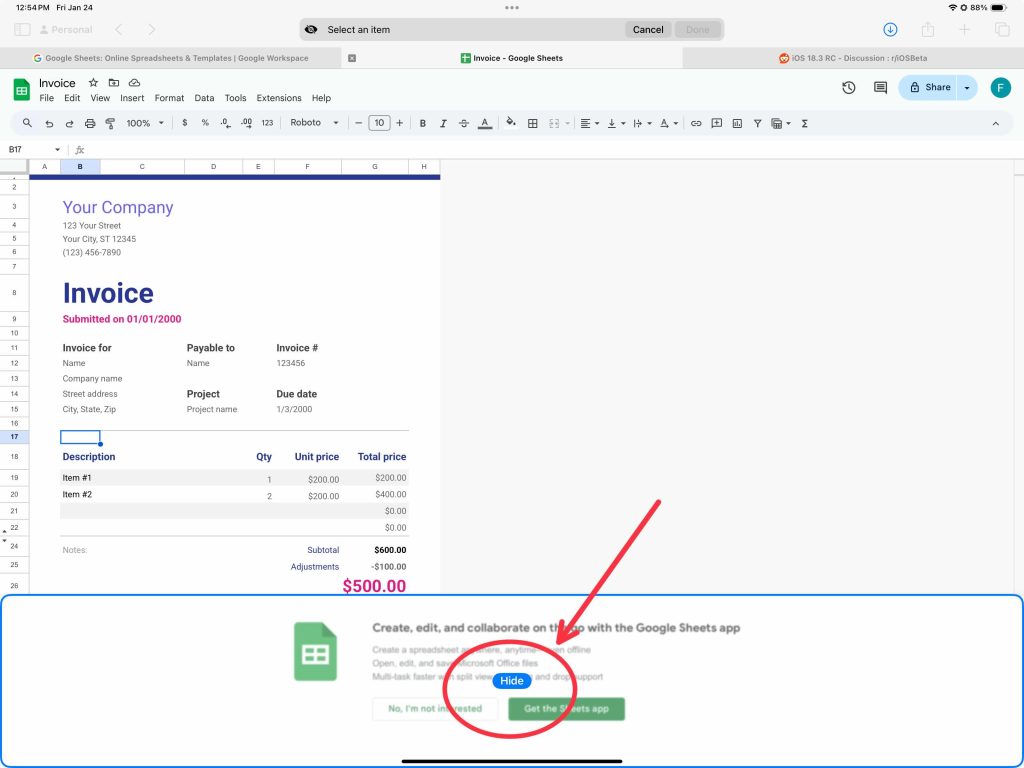The image size is (1024, 768).
Task: Insert a chart from toolbar
Action: (x=737, y=123)
